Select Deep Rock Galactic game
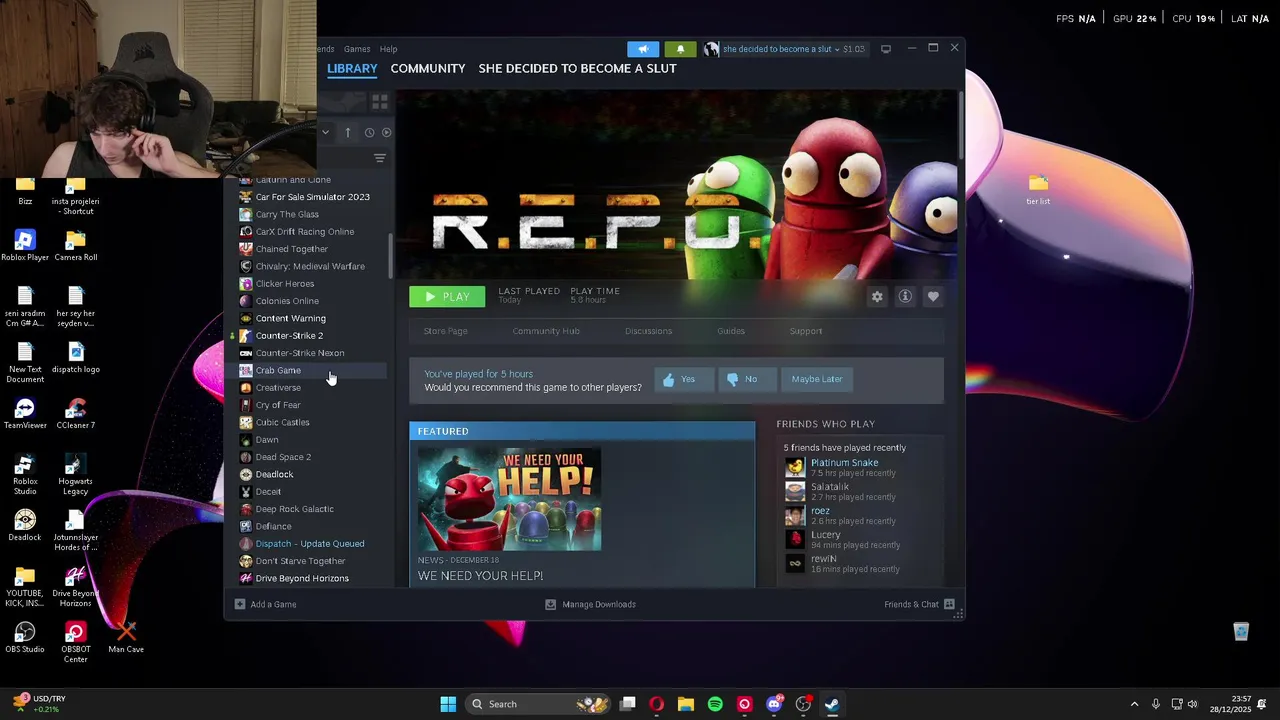1280x720 pixels. 312,509
